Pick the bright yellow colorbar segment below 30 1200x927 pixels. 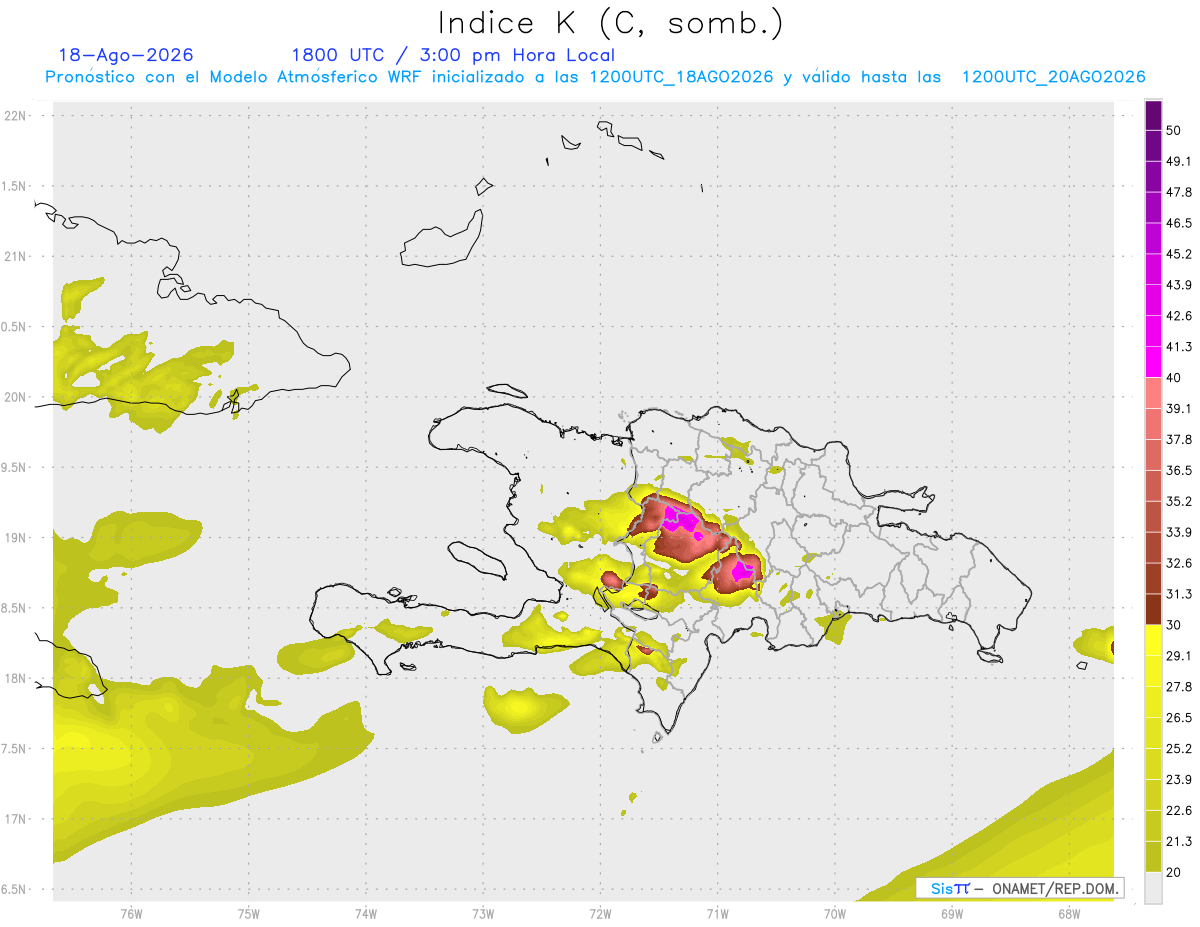[1154, 641]
